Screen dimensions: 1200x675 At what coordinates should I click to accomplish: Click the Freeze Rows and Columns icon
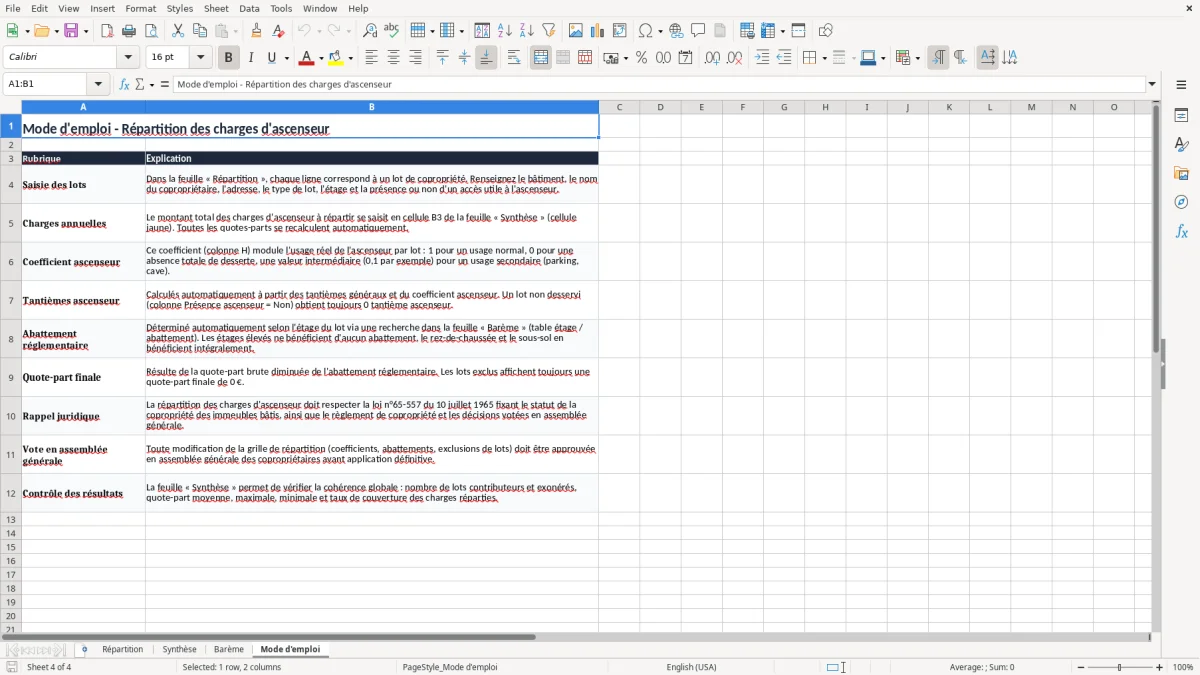point(768,31)
